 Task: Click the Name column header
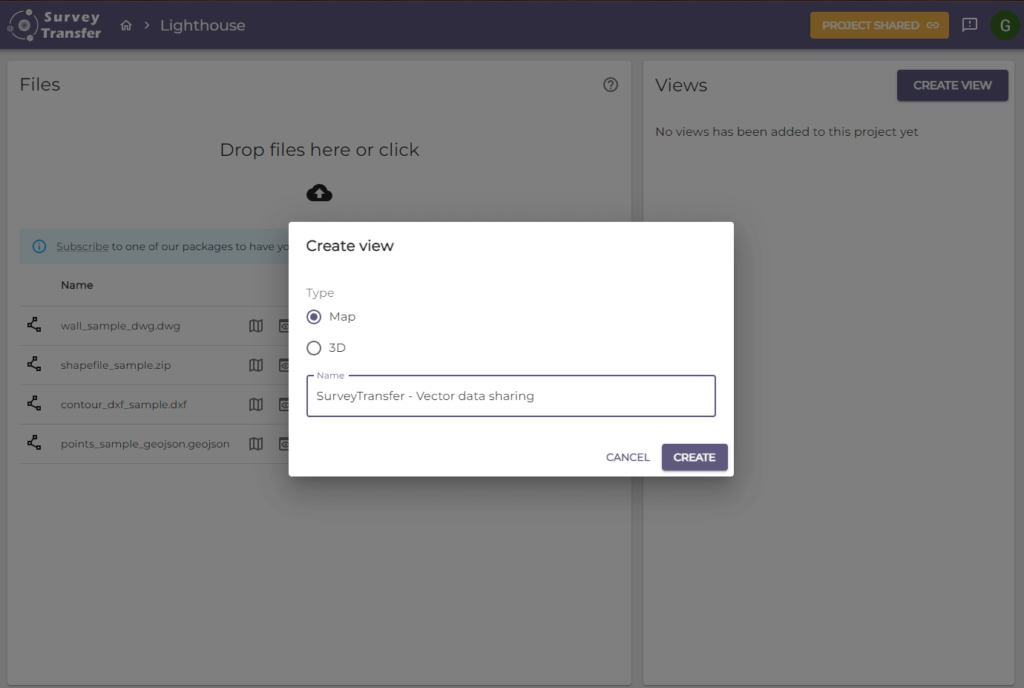click(77, 285)
